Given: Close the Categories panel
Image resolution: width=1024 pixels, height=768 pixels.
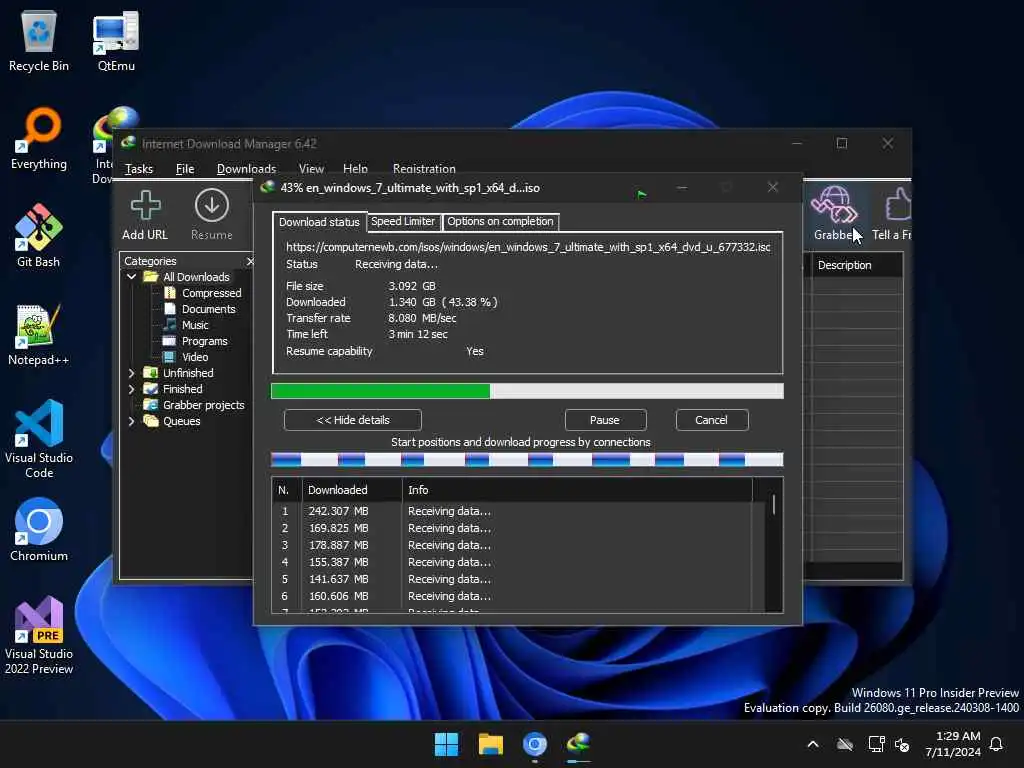Looking at the screenshot, I should [x=249, y=261].
